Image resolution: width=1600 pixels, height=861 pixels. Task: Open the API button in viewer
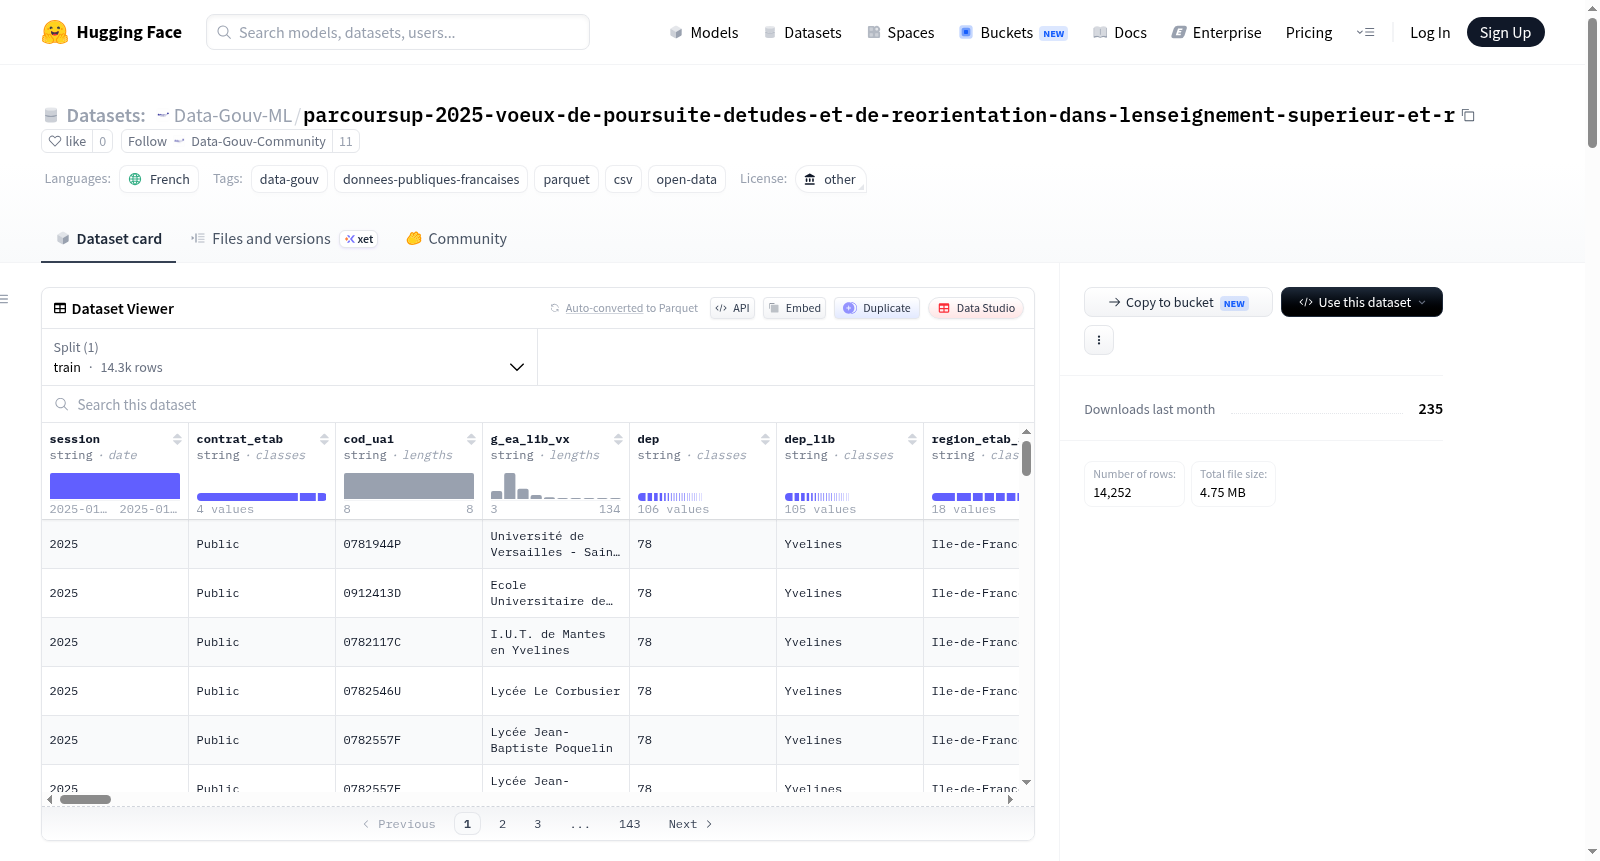tap(732, 308)
